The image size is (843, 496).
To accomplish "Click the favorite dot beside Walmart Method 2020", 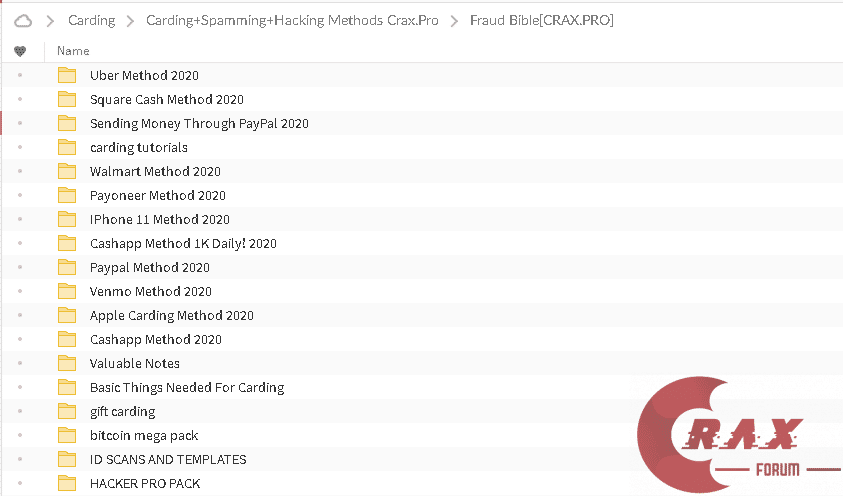I will tap(20, 172).
